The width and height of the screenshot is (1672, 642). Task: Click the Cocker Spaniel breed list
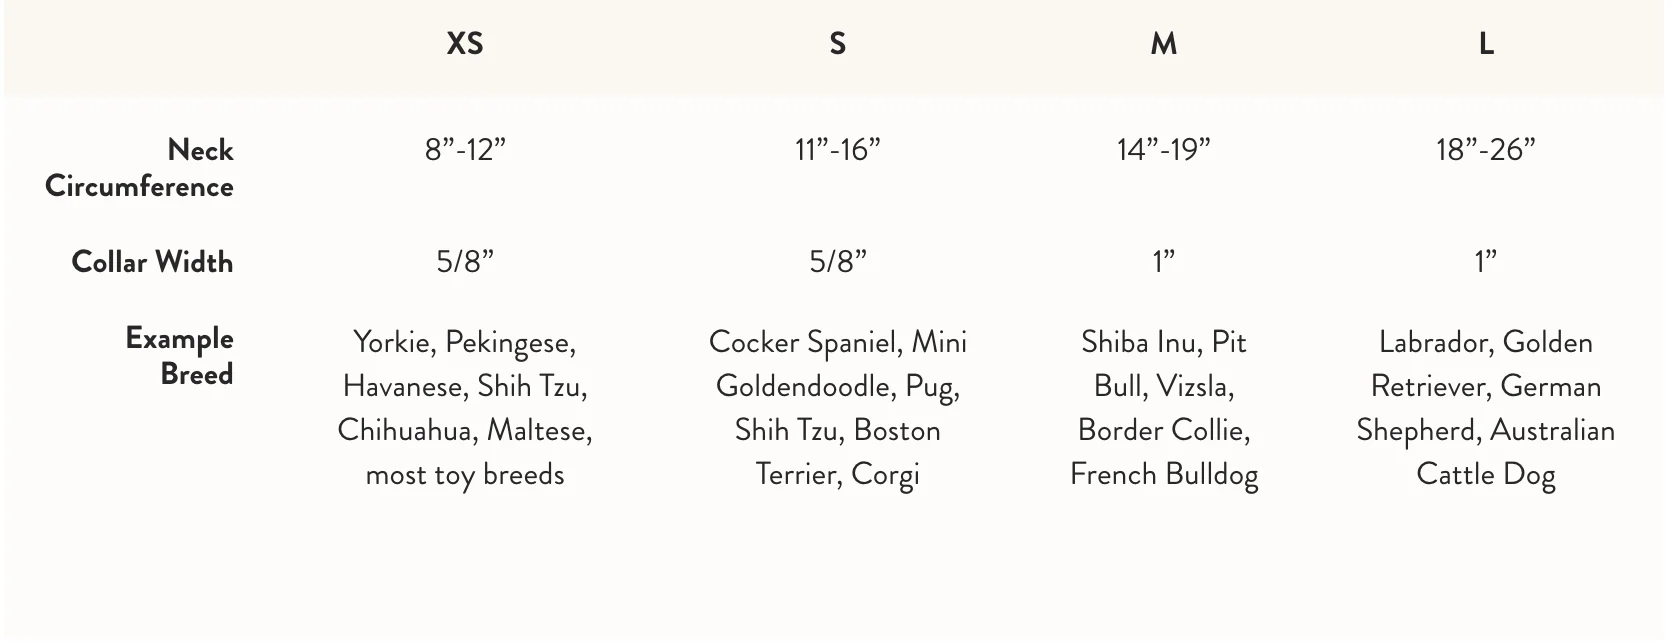[838, 408]
